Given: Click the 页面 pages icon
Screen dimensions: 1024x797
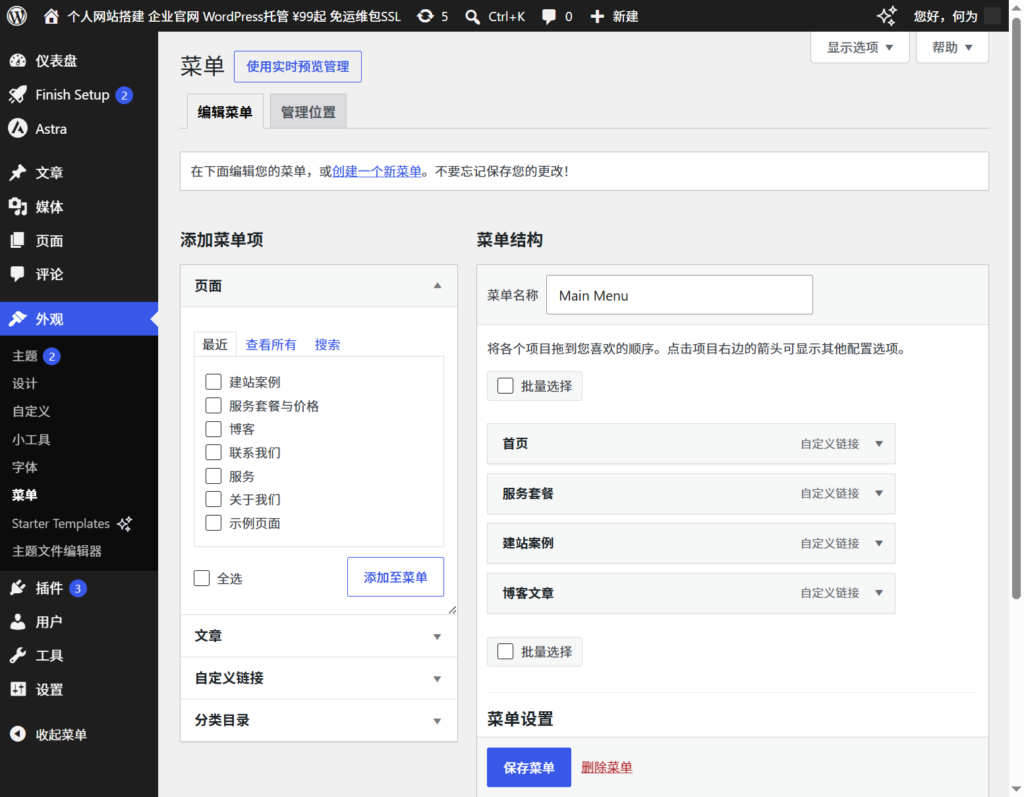Looking at the screenshot, I should click(x=18, y=240).
